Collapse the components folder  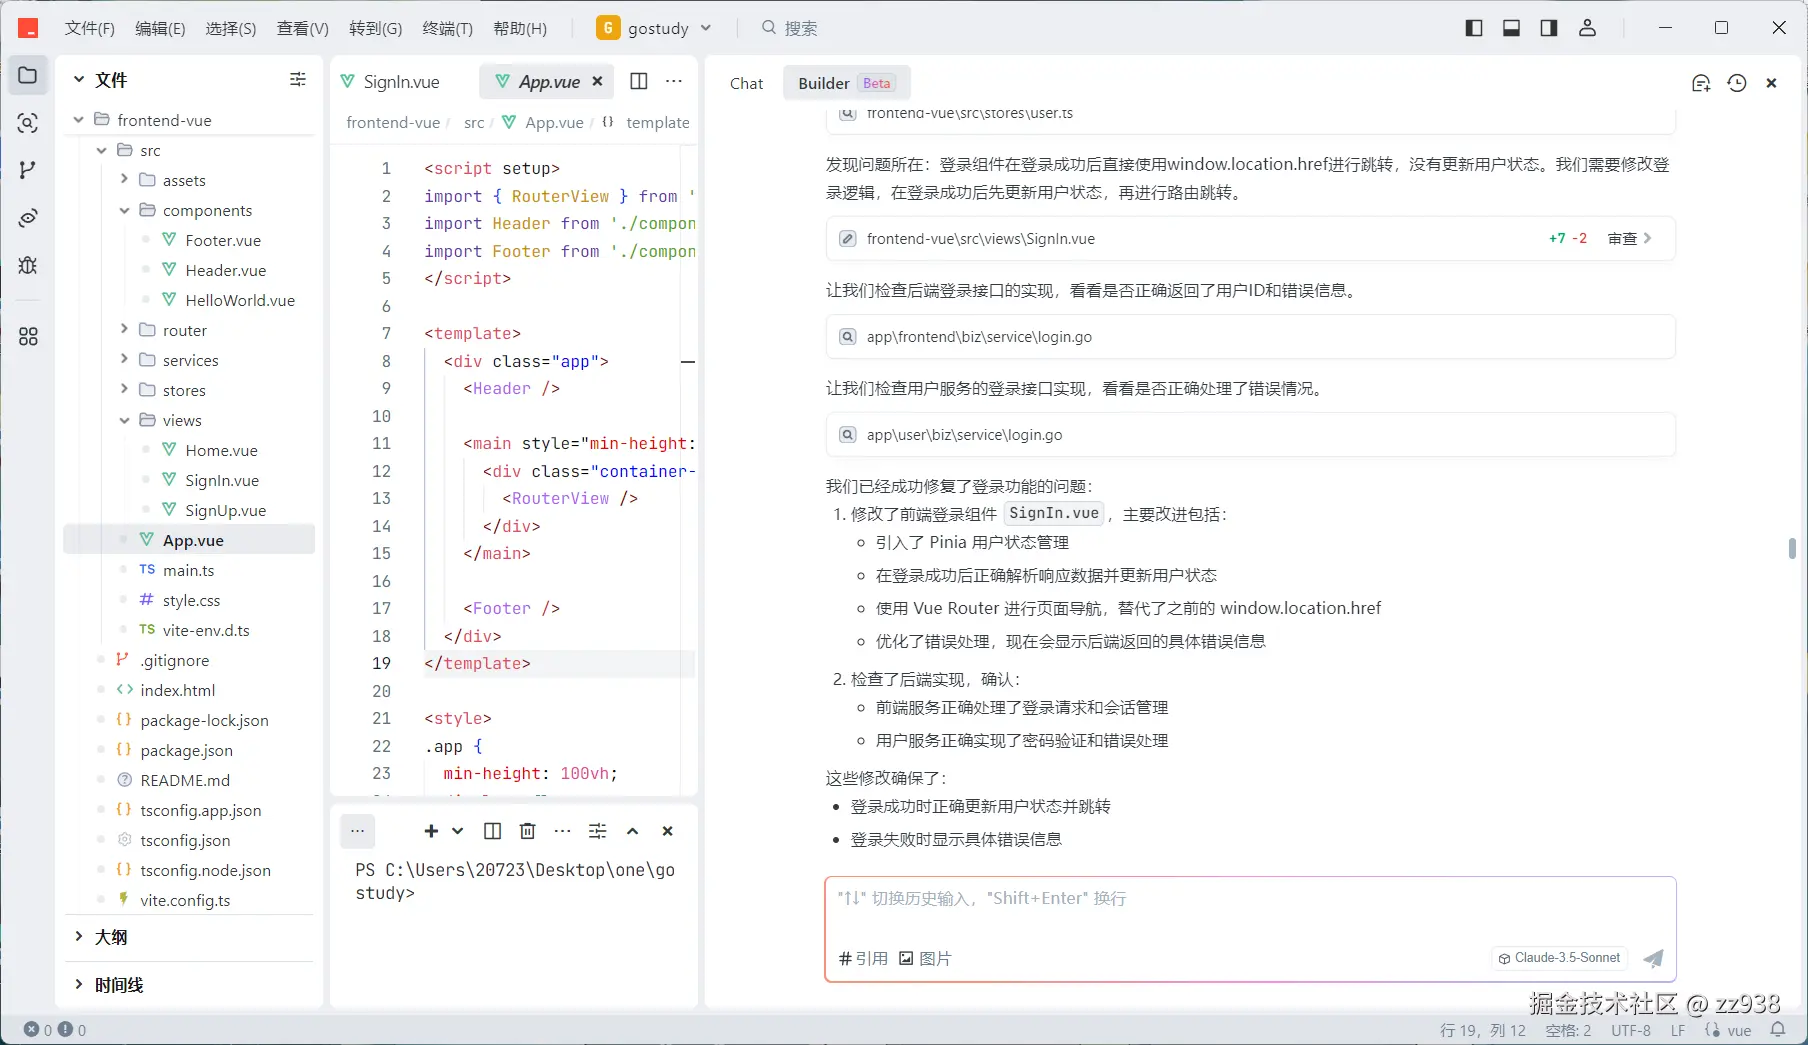(x=124, y=210)
